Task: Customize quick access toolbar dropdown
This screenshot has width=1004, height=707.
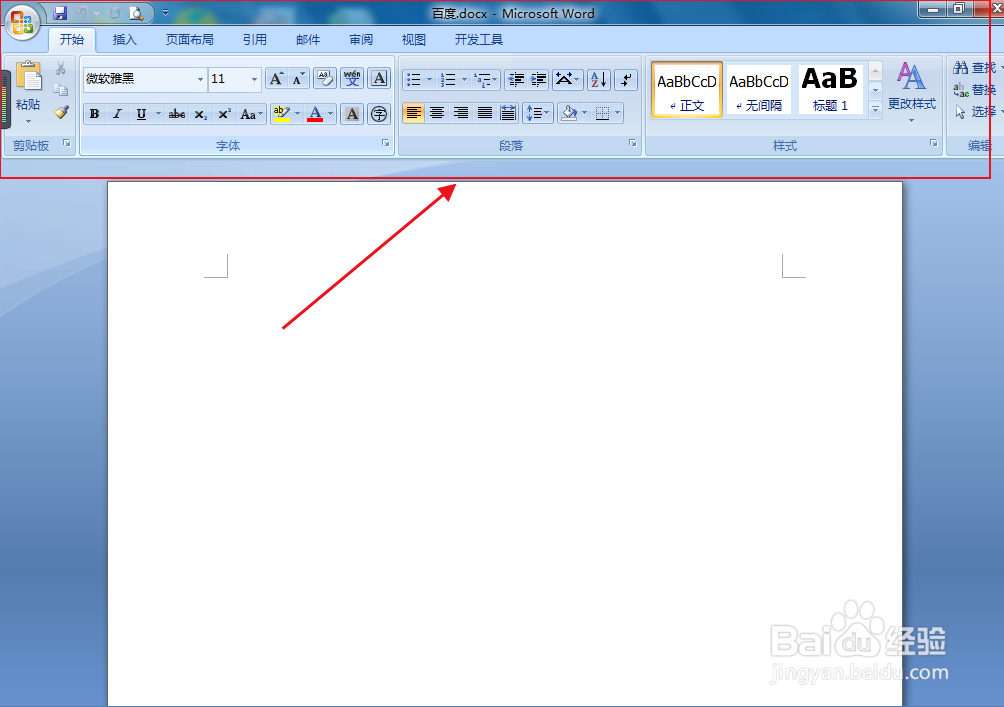Action: (x=165, y=13)
